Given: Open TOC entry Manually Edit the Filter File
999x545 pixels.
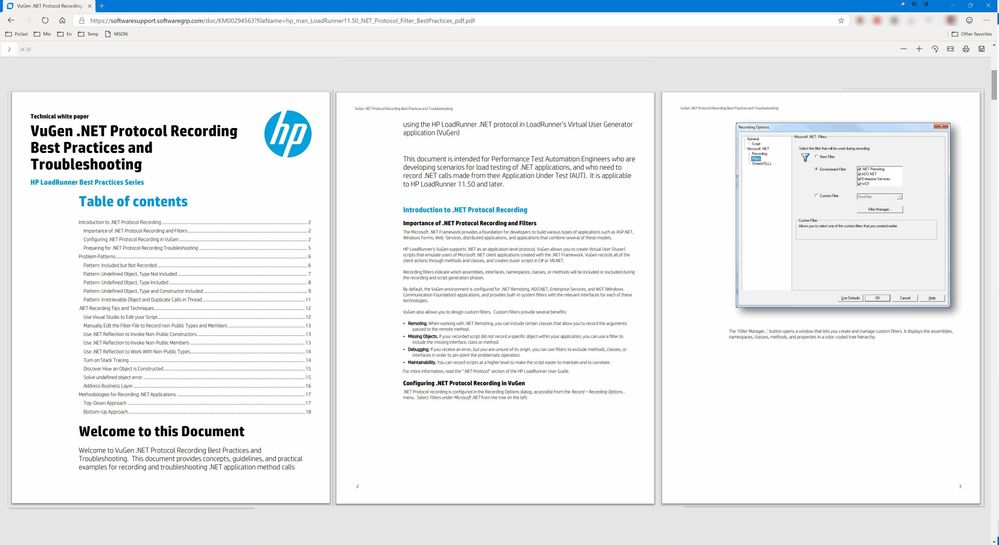Looking at the screenshot, I should point(197,325).
